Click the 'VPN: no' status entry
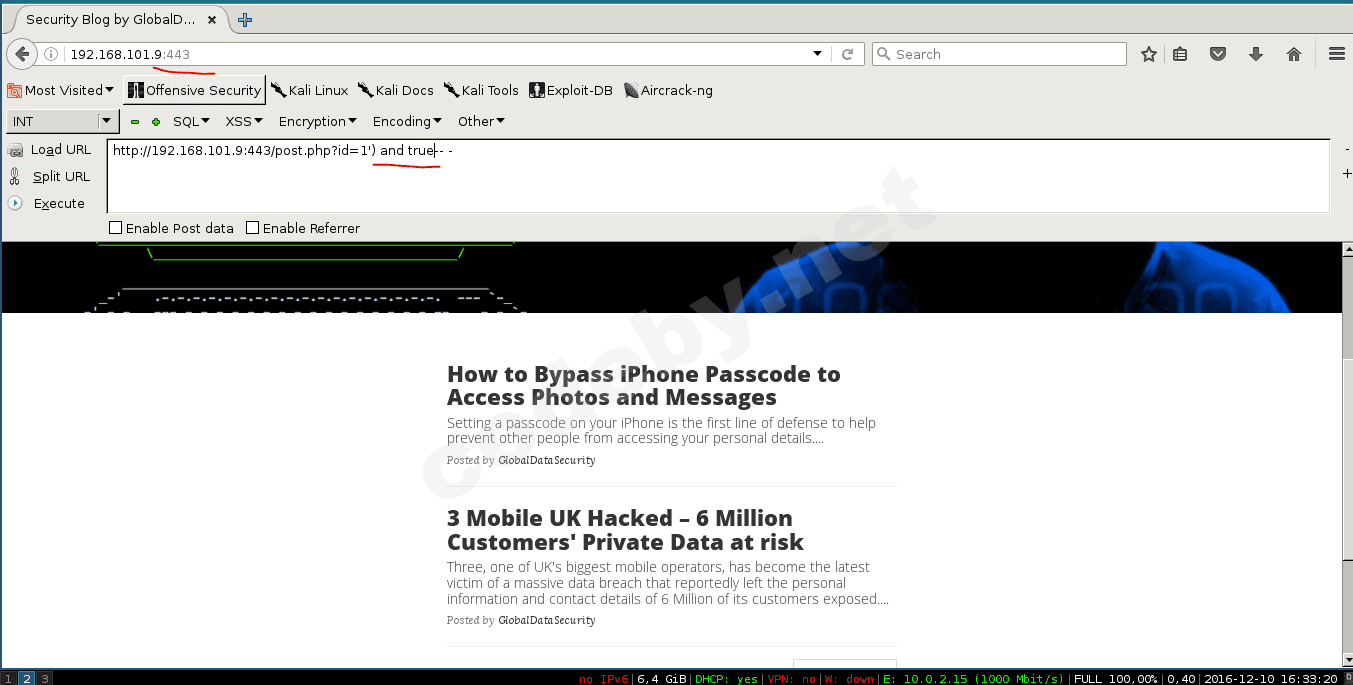The image size is (1353, 685). click(x=791, y=678)
